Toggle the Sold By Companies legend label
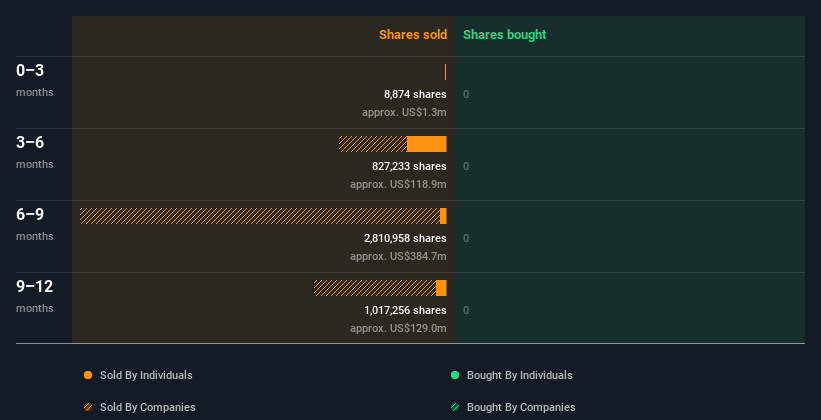The width and height of the screenshot is (821, 420). (148, 407)
